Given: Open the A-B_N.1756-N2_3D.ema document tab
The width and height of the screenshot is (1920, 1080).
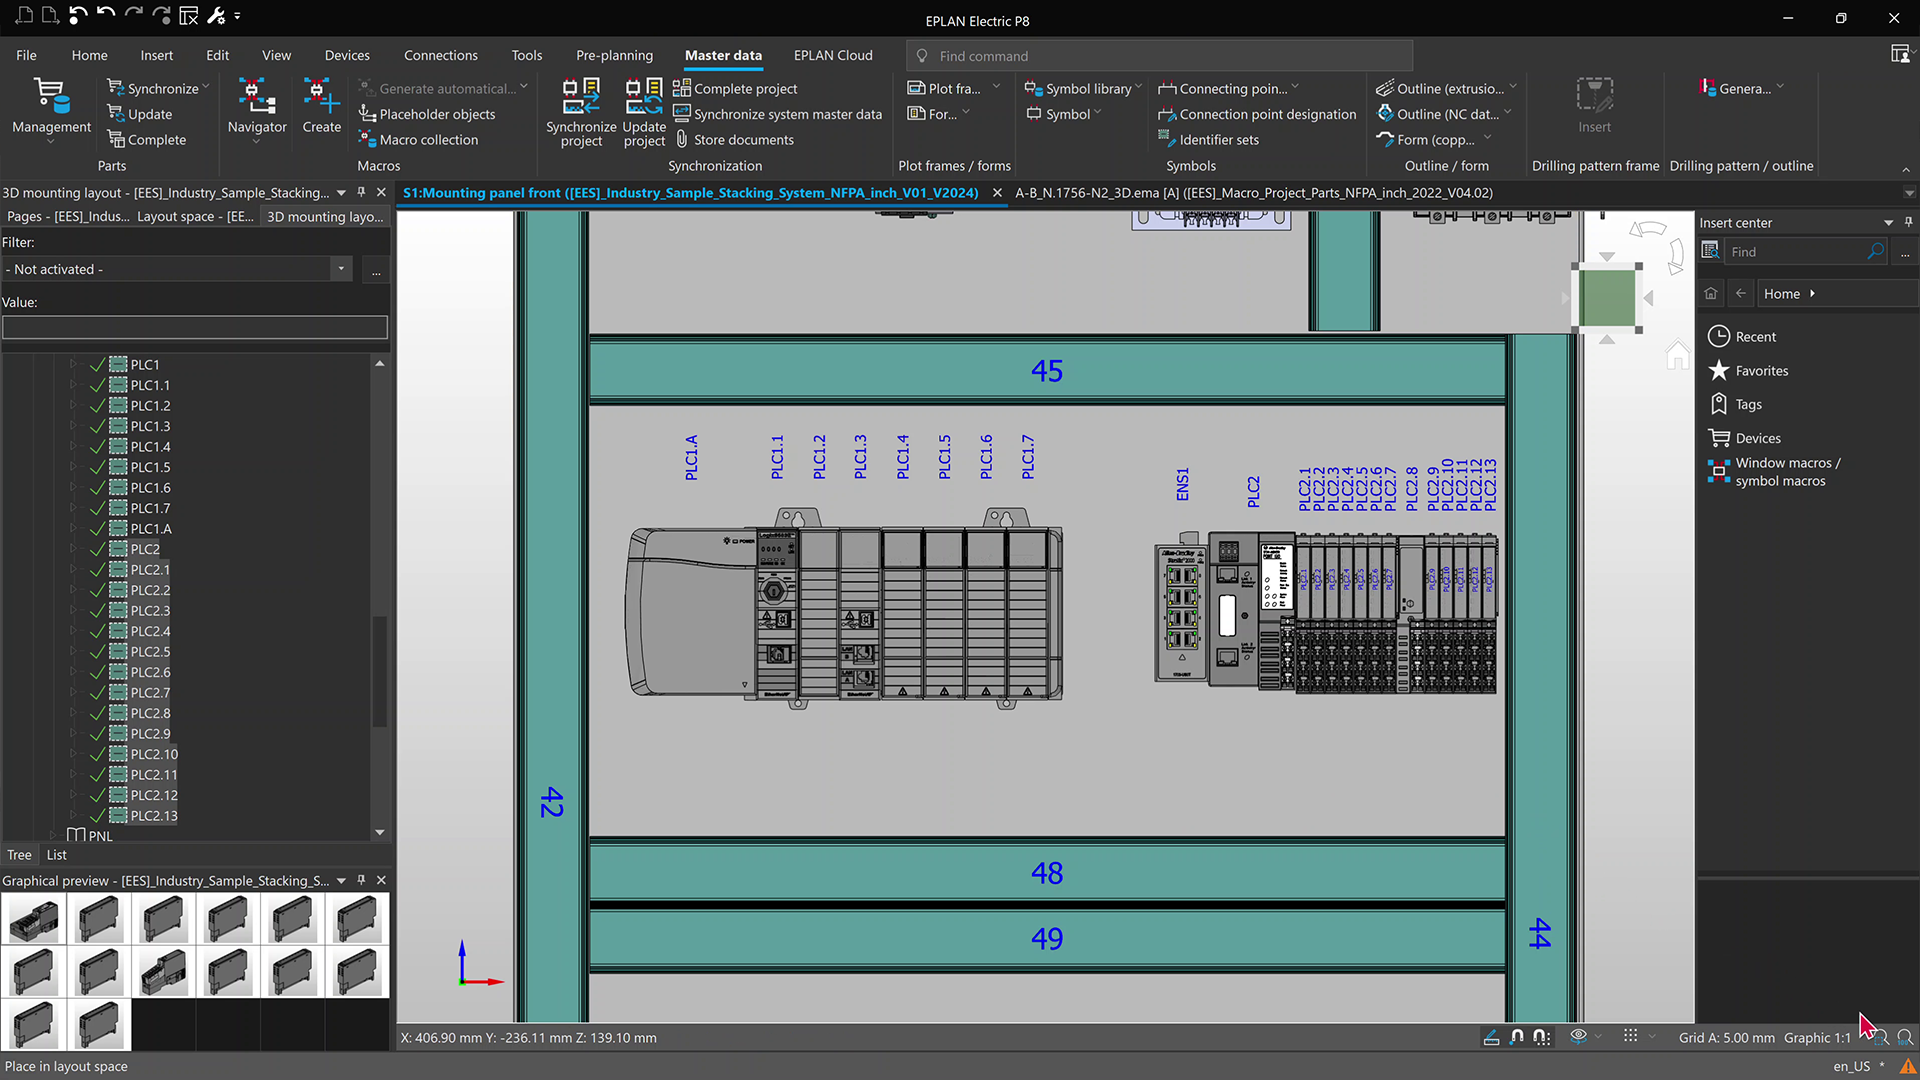Looking at the screenshot, I should coord(1253,192).
